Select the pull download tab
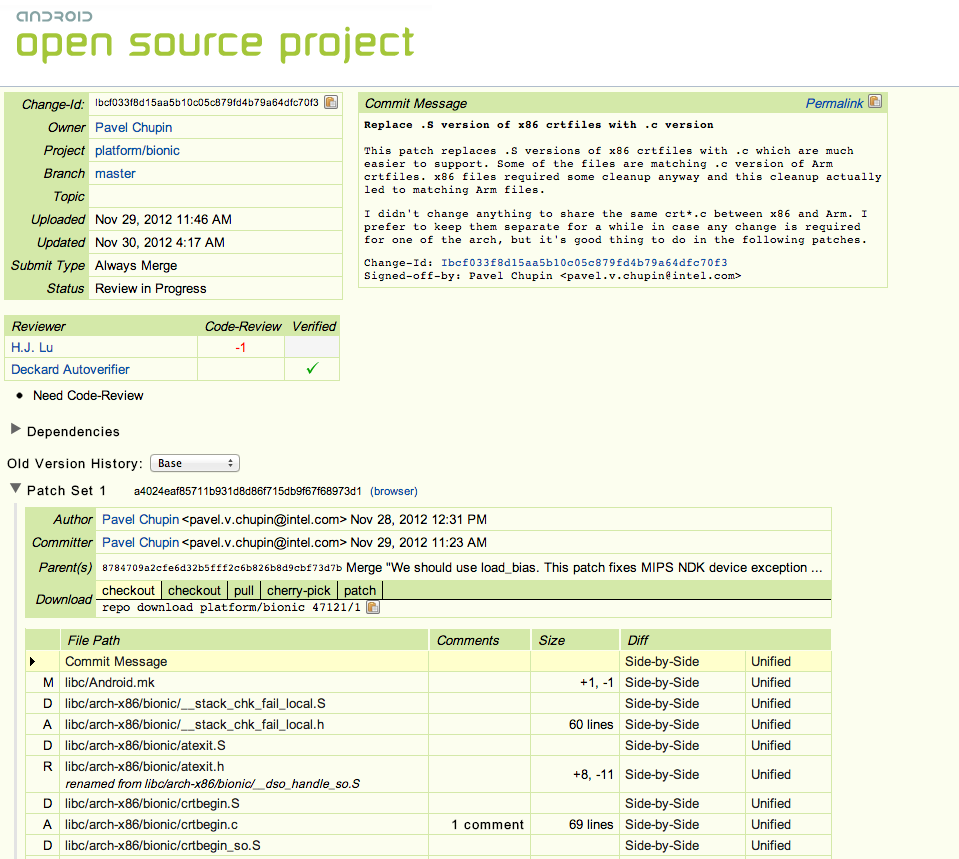The image size is (959, 859). coord(244,590)
